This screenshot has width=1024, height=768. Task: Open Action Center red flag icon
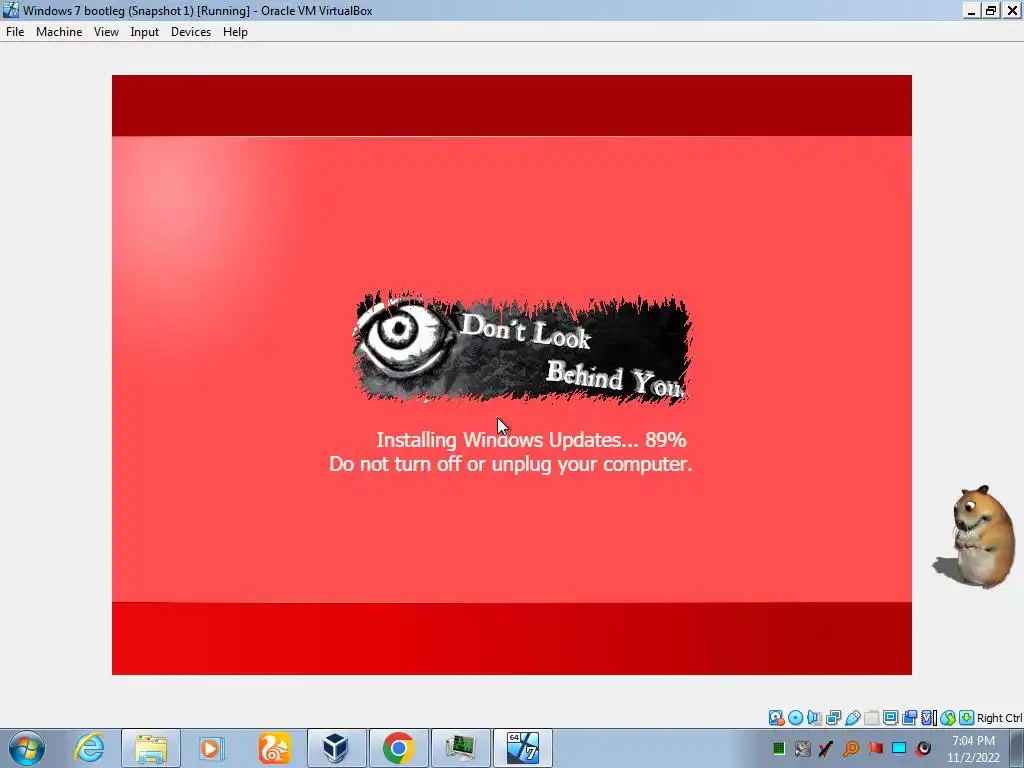(x=875, y=748)
